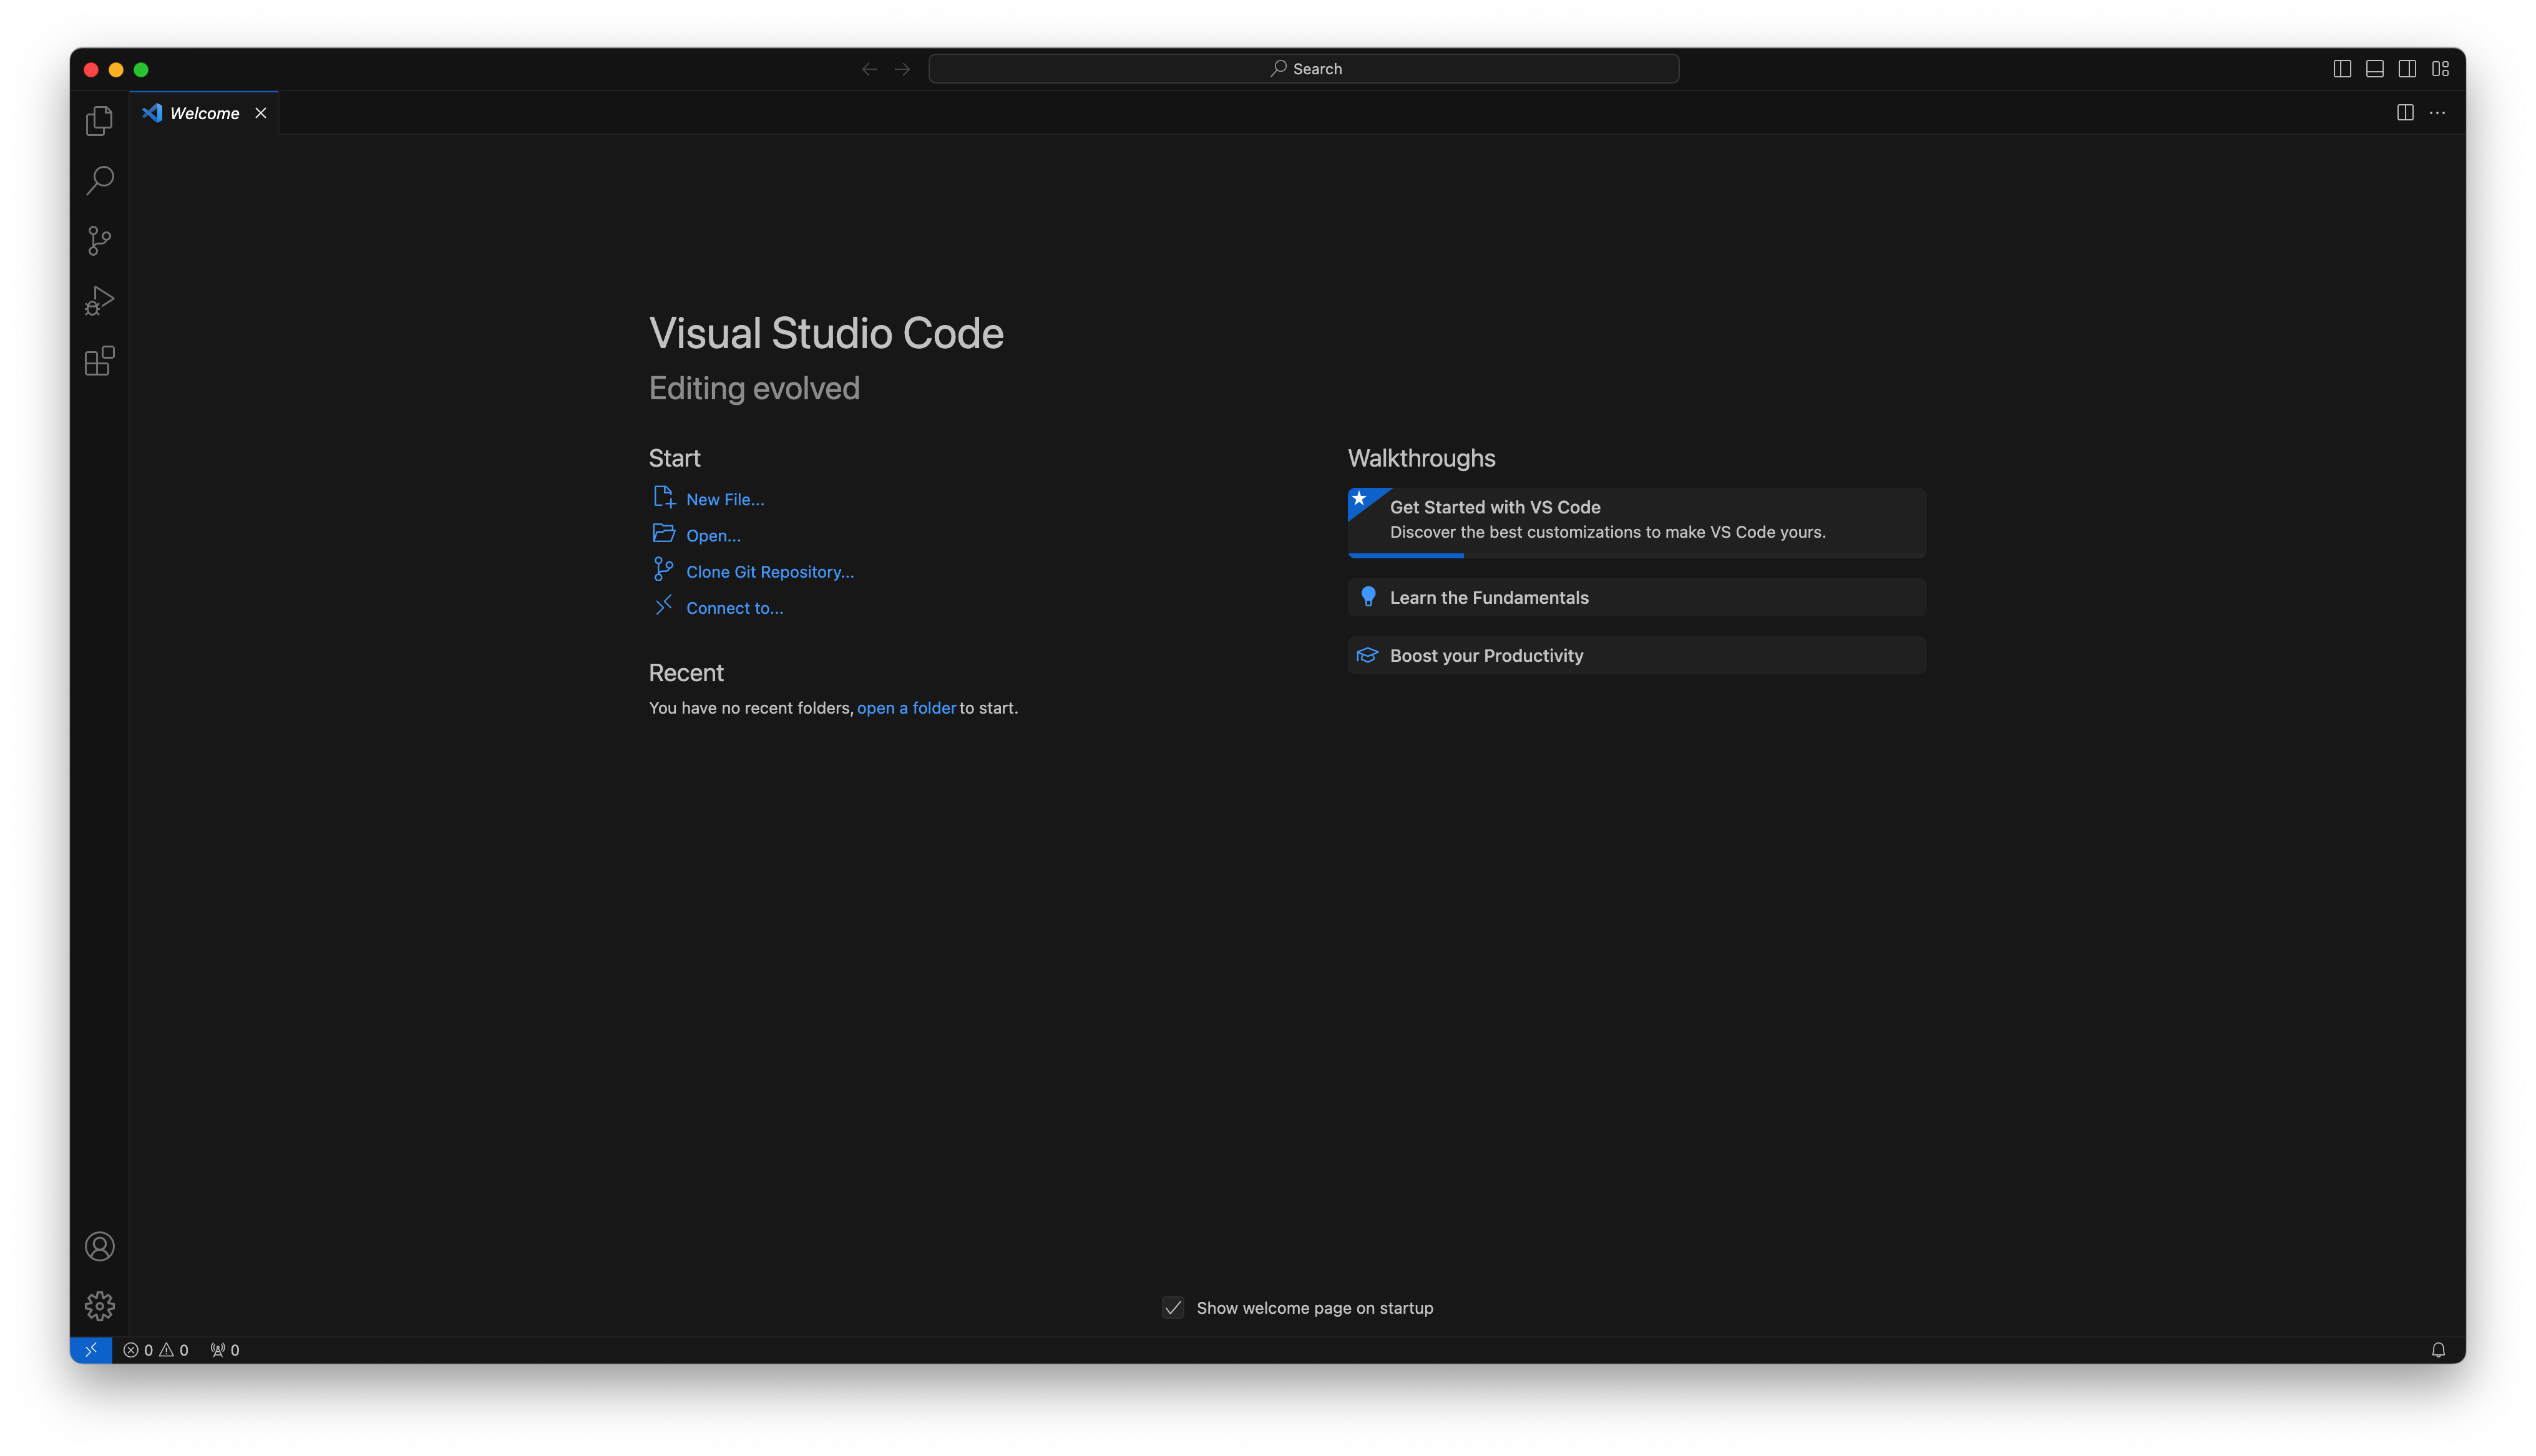Screen dimensions: 2536x1456
Task: Click the Get Started walkthrough progress bar
Action: point(1636,555)
